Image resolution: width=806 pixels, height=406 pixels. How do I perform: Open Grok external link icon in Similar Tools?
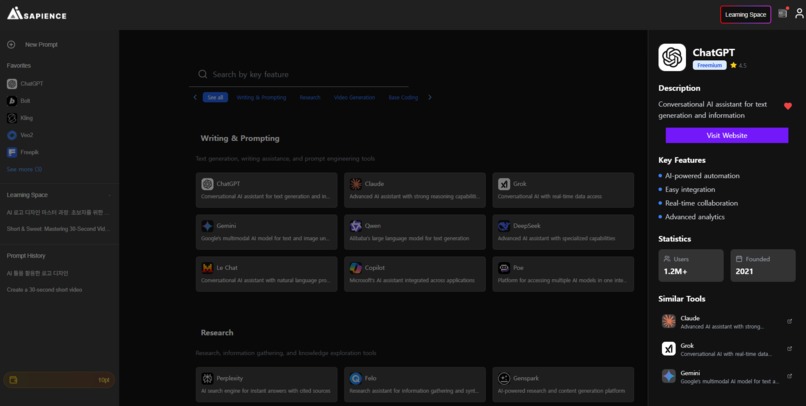790,349
